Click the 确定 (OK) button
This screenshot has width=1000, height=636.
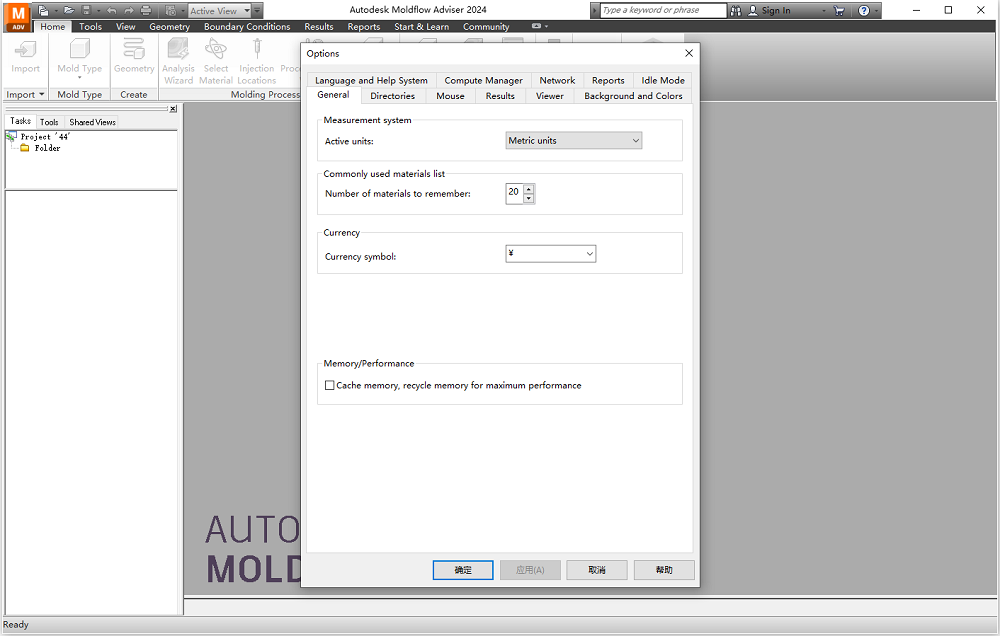(x=463, y=570)
